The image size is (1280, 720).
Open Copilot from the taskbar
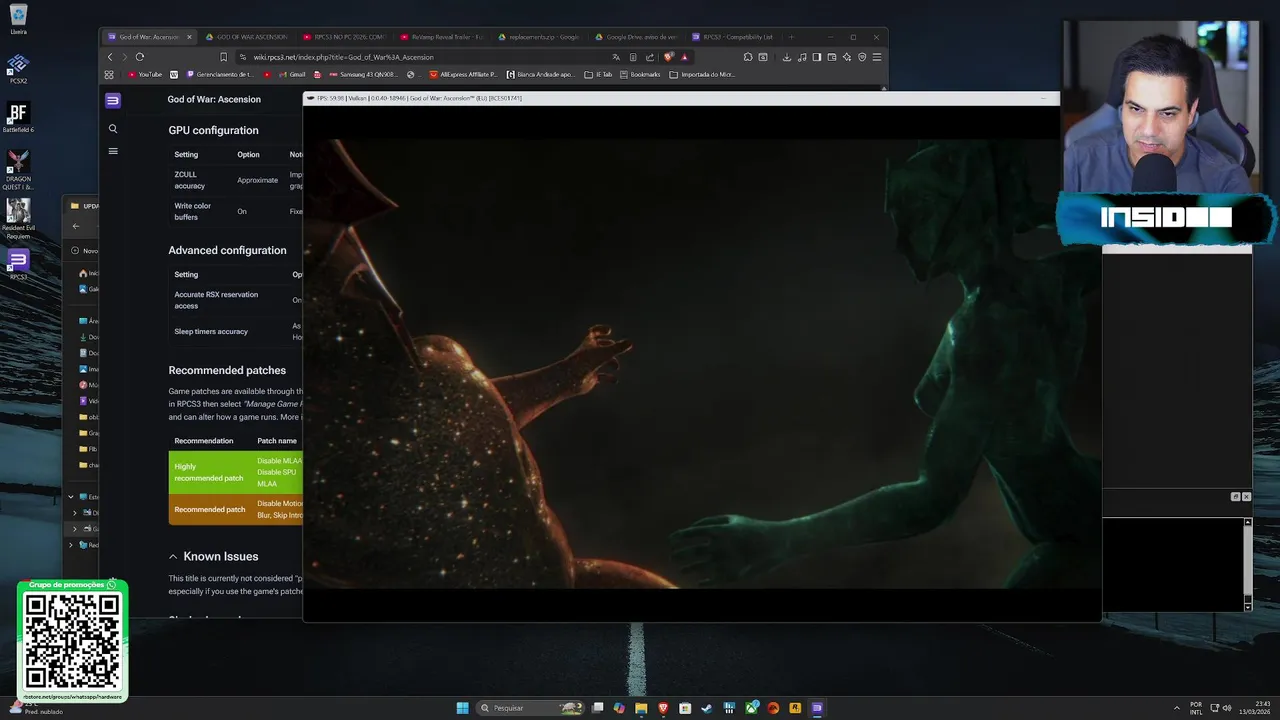click(x=619, y=708)
